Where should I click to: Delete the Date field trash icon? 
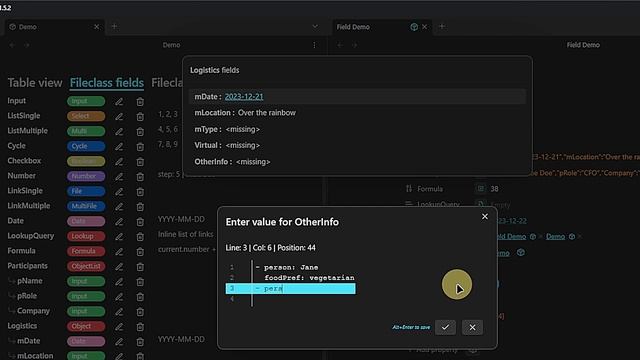(140, 222)
